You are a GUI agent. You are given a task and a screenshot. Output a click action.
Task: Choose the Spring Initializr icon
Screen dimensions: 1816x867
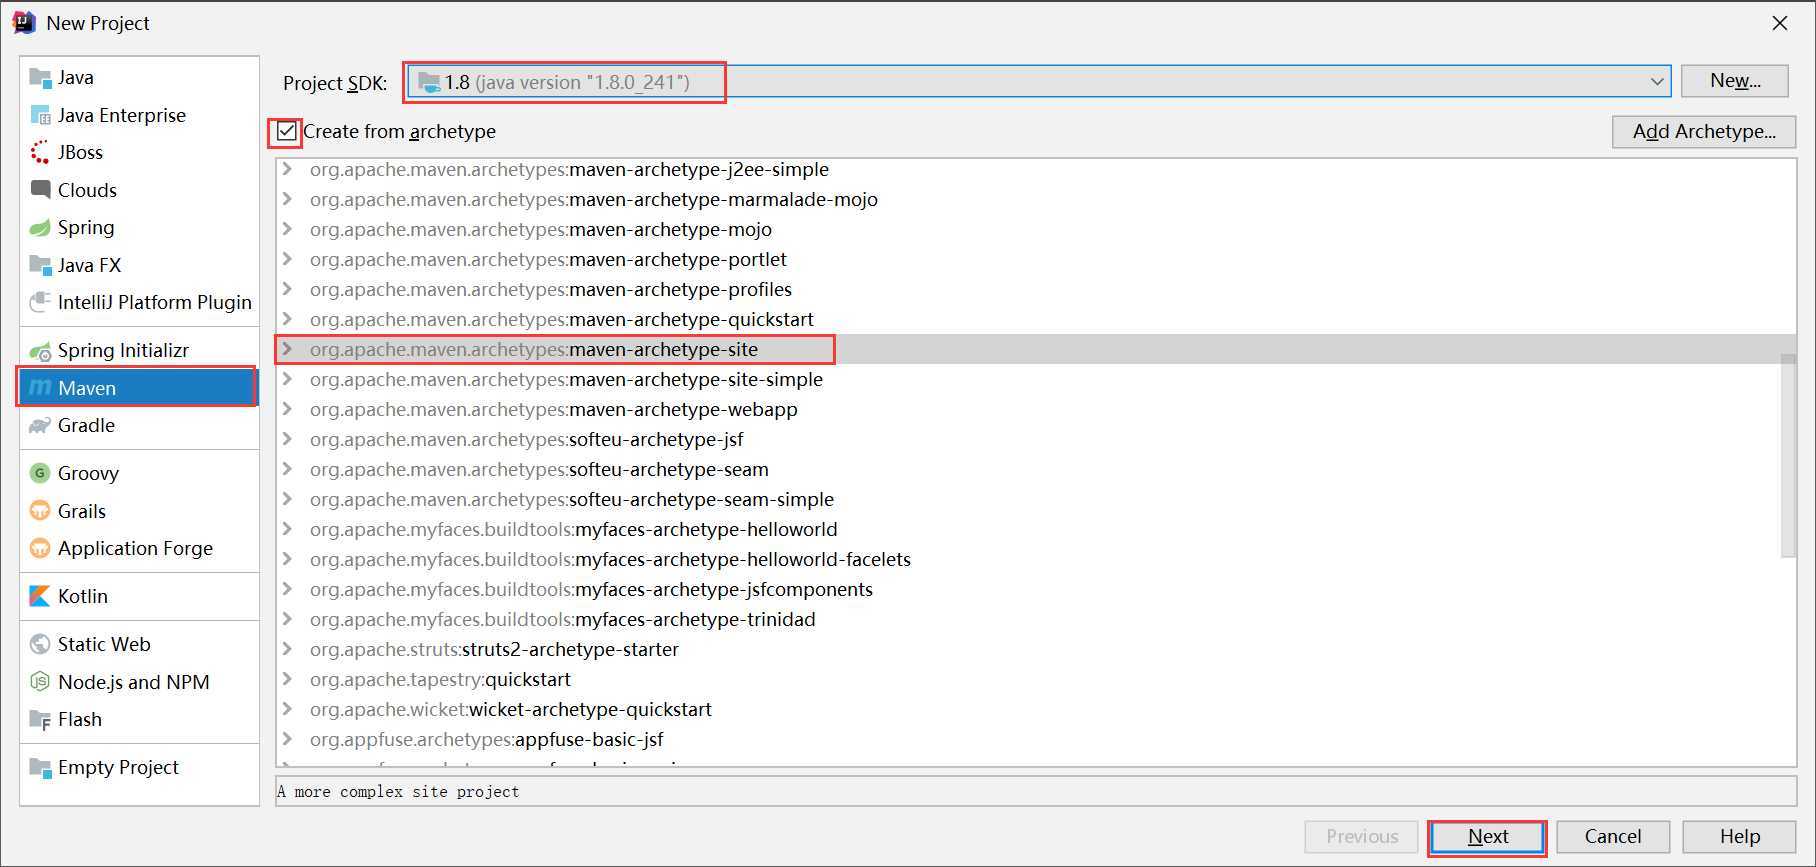point(40,350)
